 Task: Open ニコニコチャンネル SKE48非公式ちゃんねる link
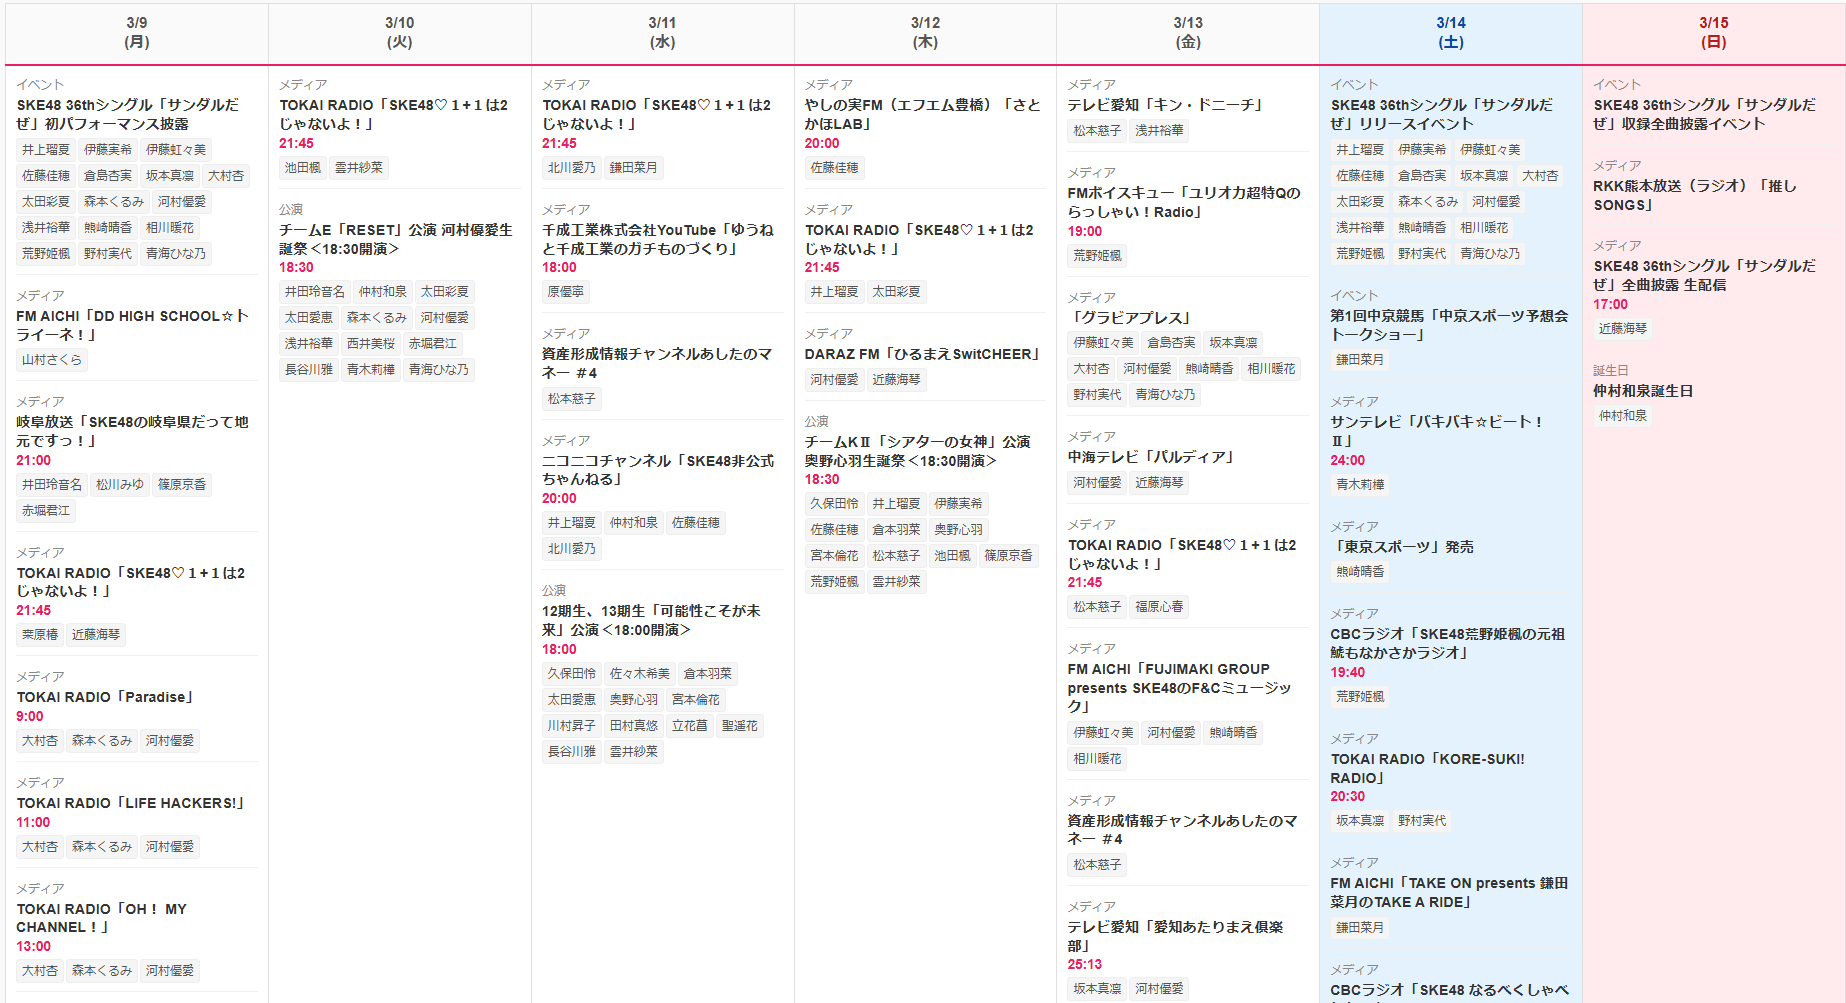[x=658, y=470]
